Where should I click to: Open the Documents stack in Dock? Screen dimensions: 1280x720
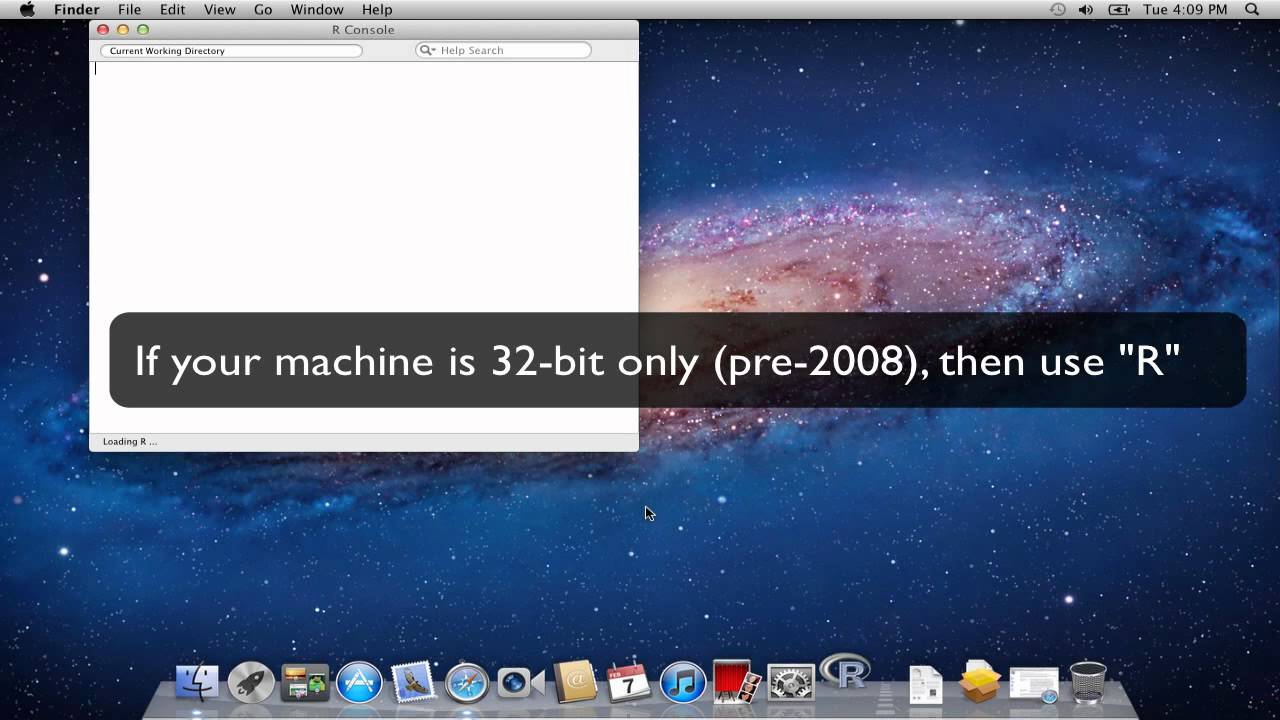[x=926, y=684]
